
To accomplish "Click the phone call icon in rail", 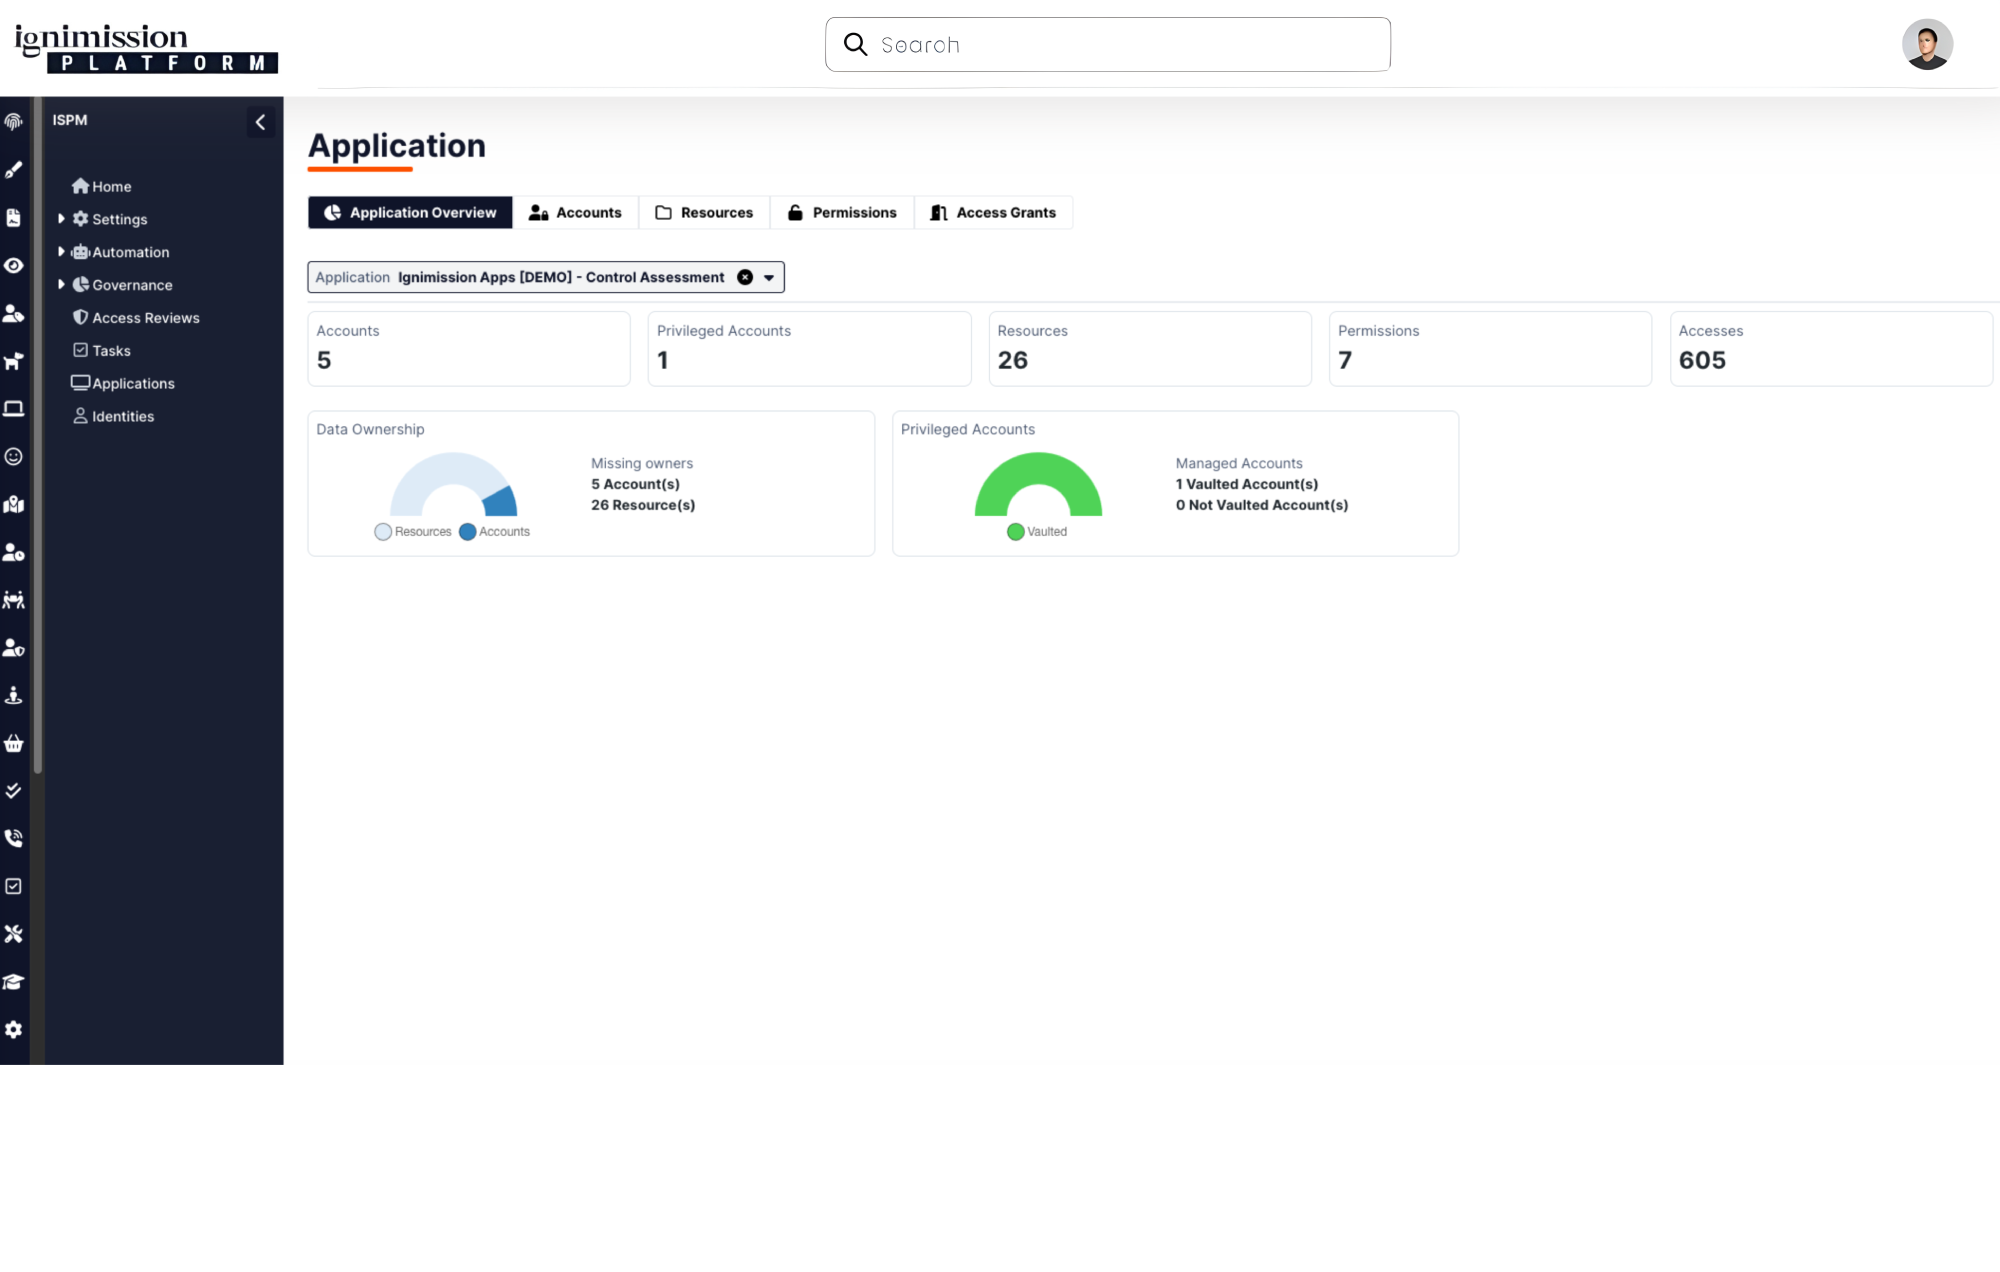I will point(13,838).
